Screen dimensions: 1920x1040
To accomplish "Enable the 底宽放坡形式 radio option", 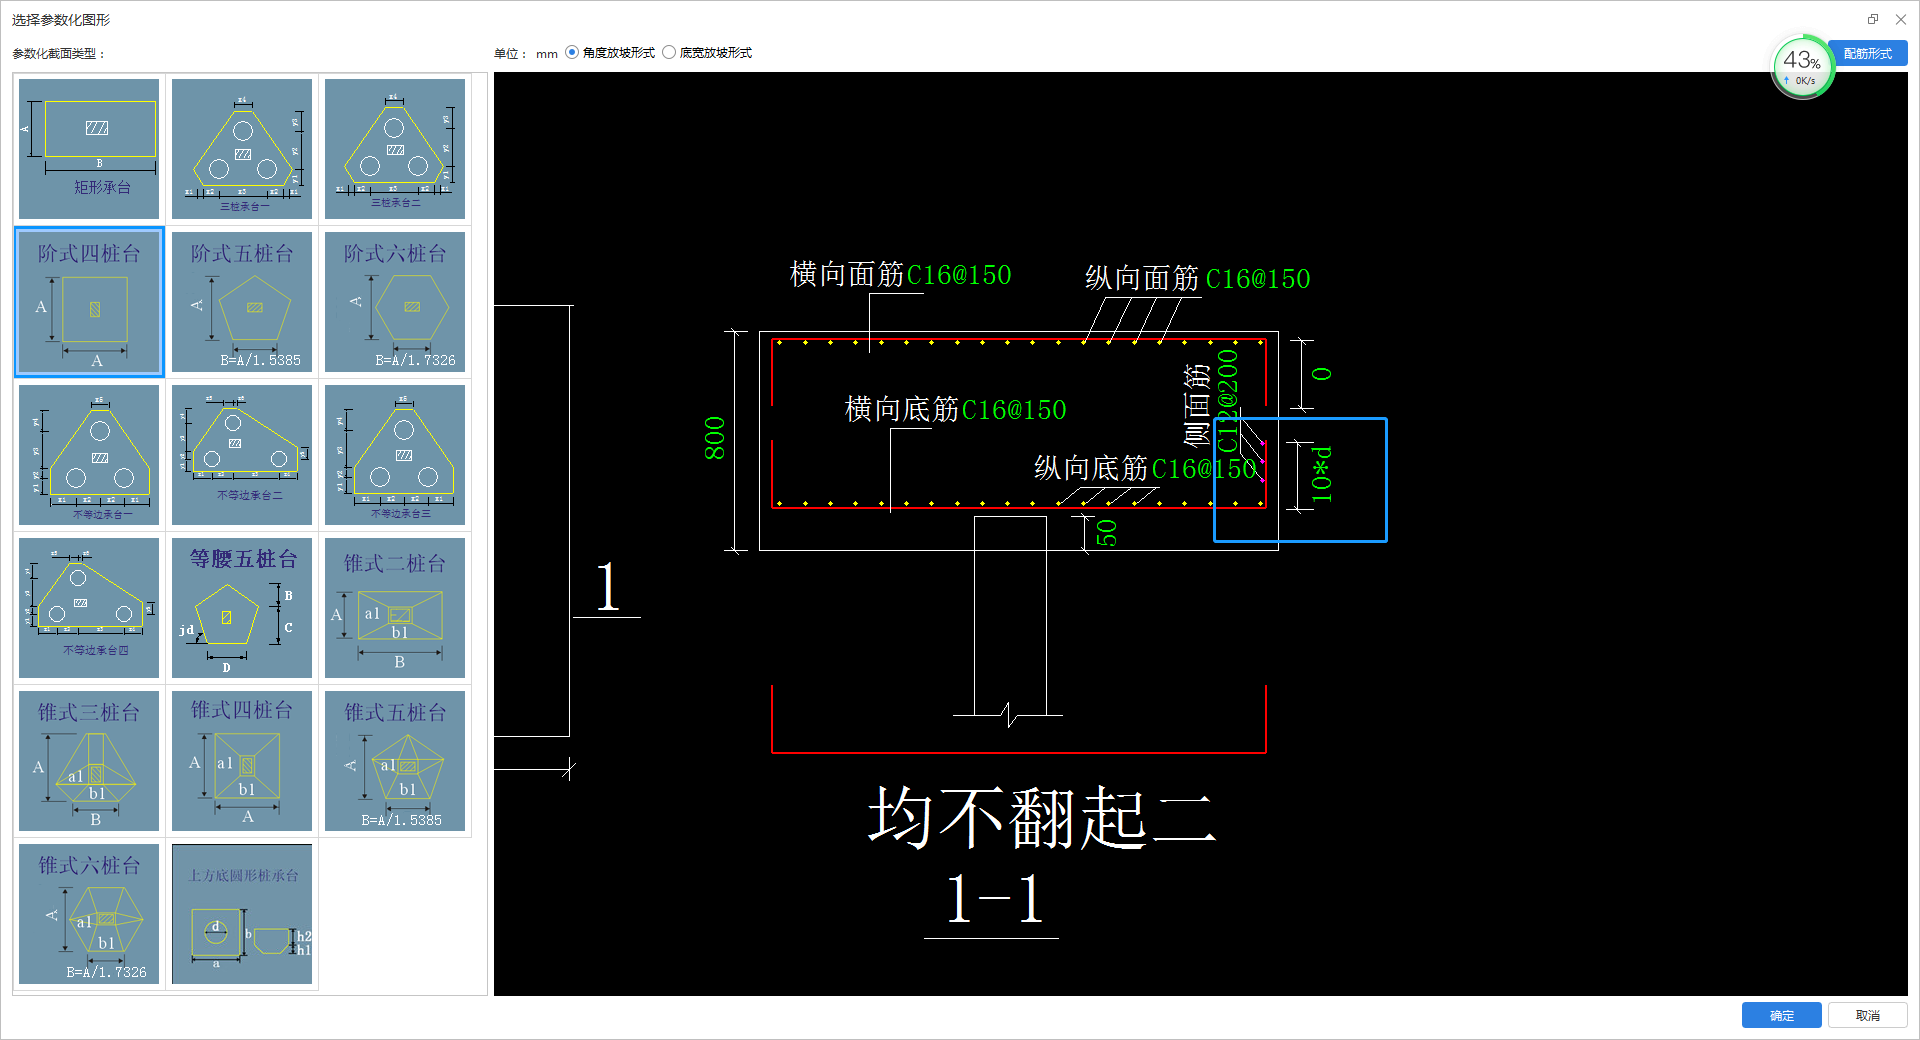I will [669, 53].
